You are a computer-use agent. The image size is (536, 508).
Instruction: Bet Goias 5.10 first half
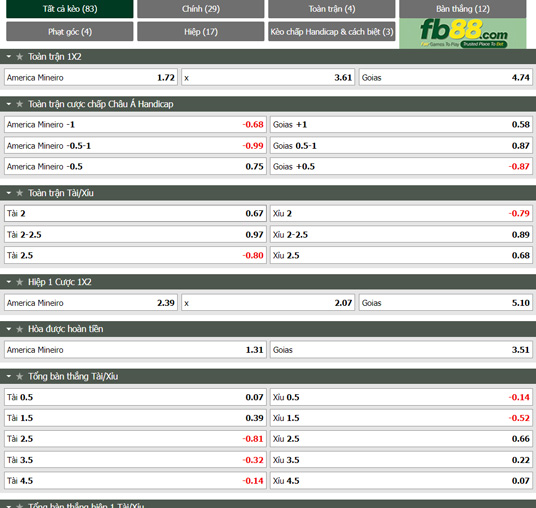[x=446, y=303]
